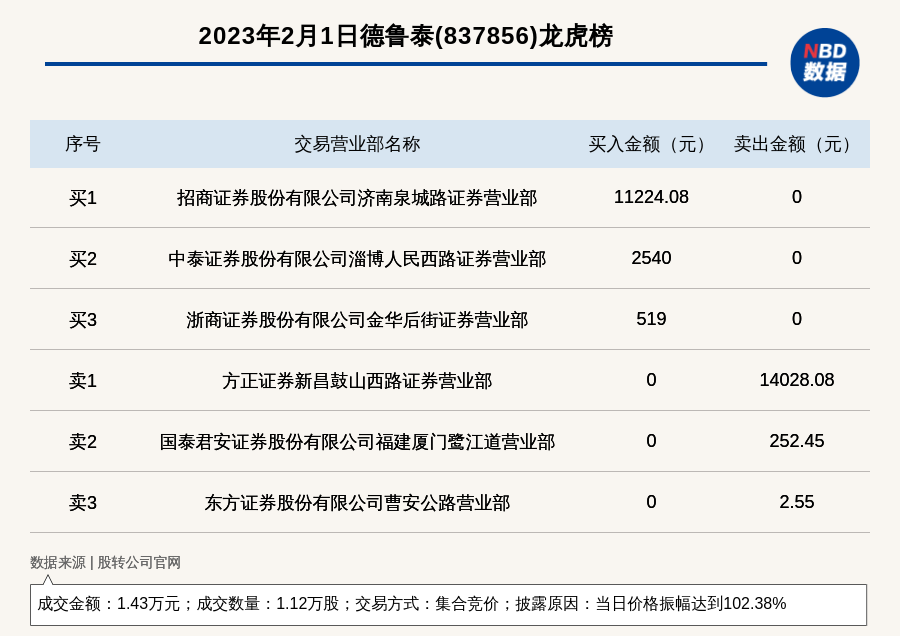Select the 买1 row label
Image resolution: width=900 pixels, height=636 pixels.
[83, 198]
